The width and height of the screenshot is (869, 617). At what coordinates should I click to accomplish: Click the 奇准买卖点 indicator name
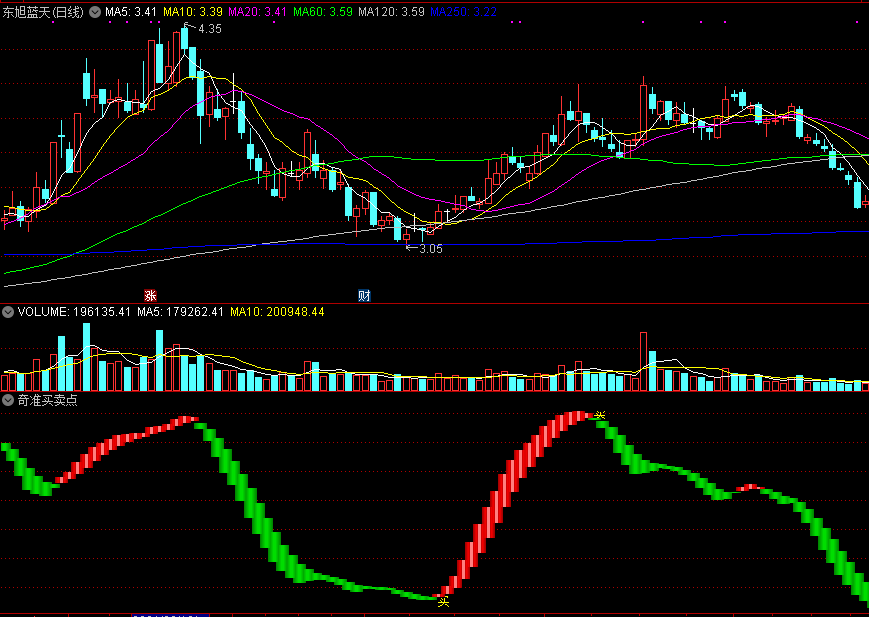click(x=48, y=400)
